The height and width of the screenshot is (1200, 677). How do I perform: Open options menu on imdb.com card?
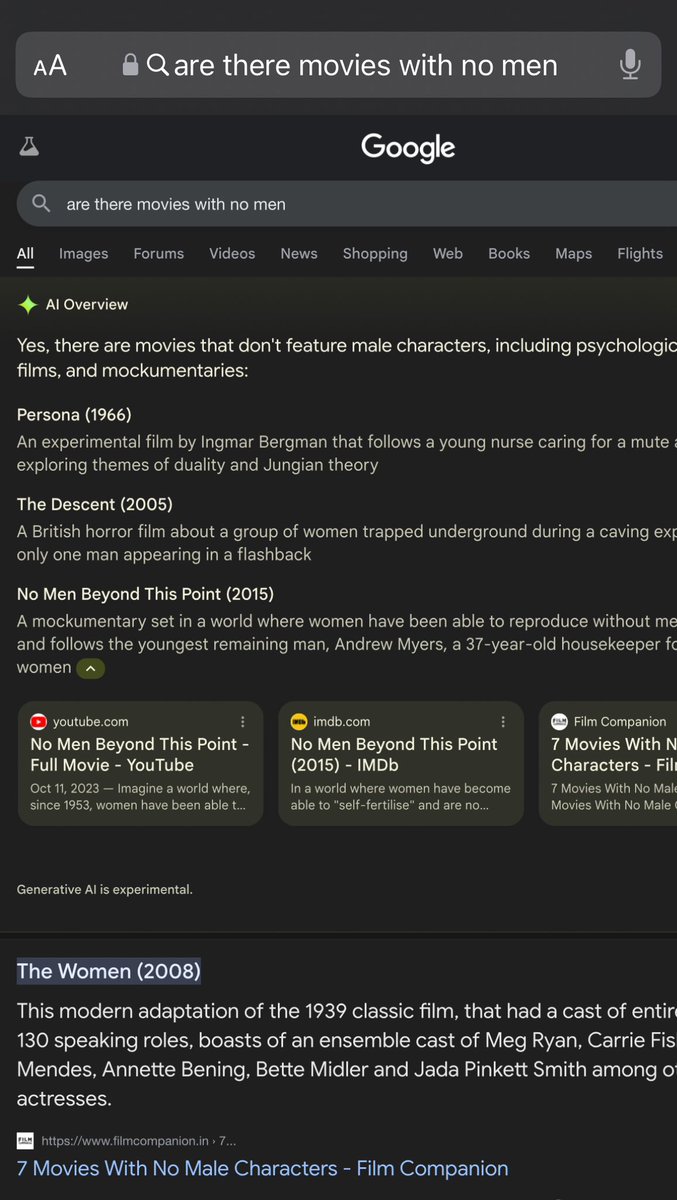coord(503,721)
